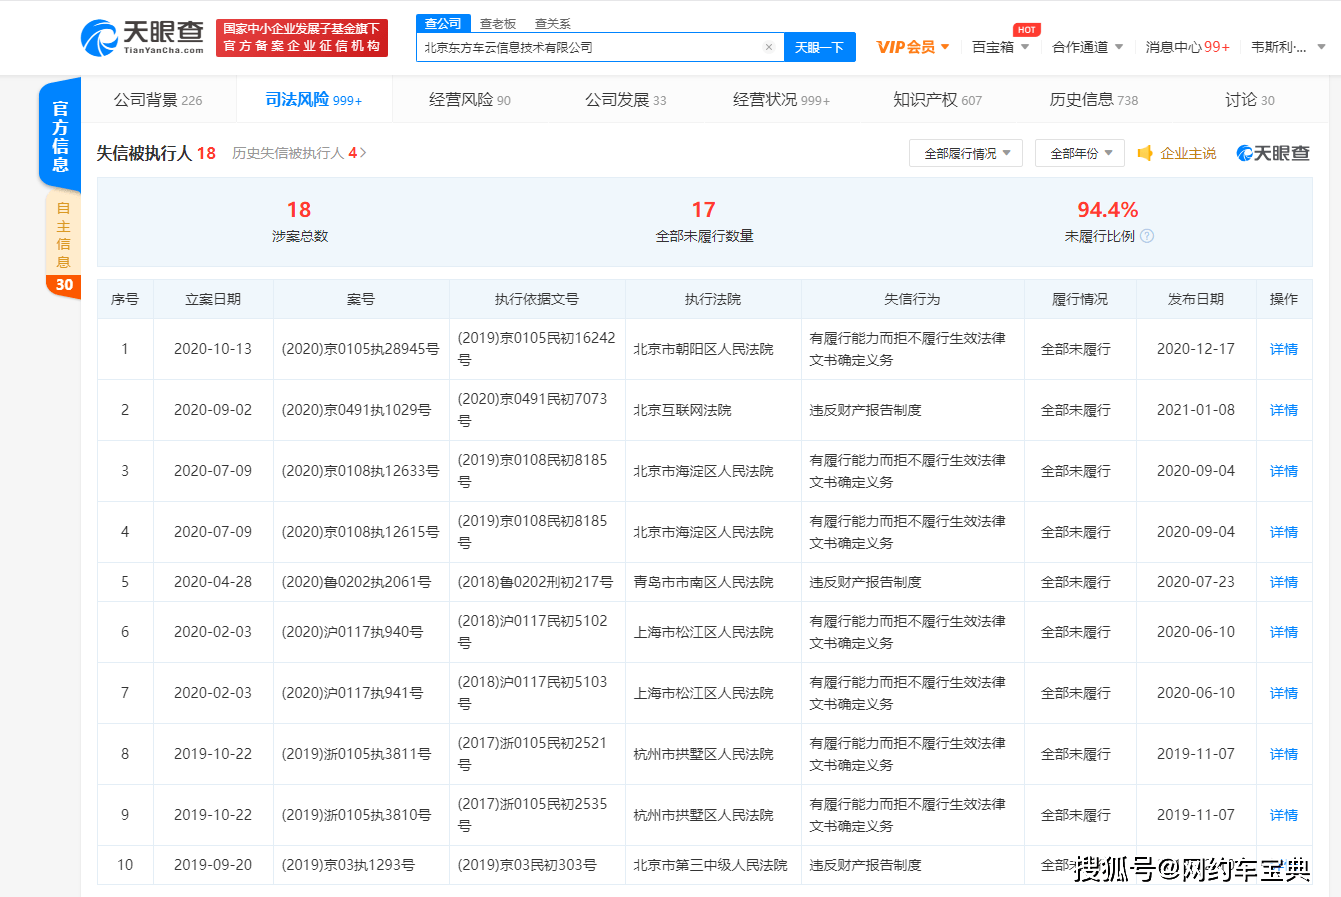Switch to the 经营风险 tab

(470, 100)
